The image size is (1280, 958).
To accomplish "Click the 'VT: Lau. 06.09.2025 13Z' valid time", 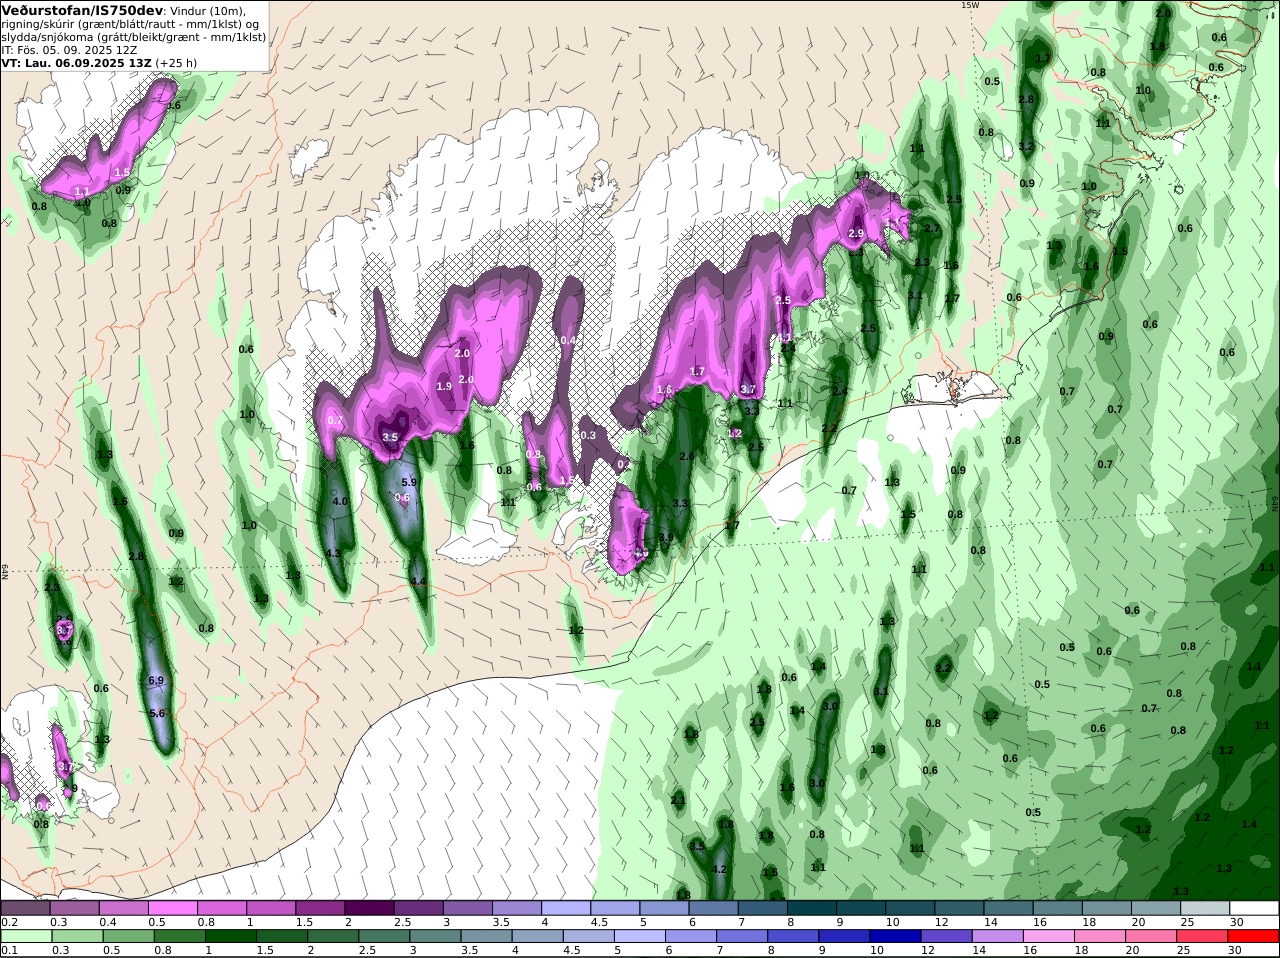I will (76, 62).
